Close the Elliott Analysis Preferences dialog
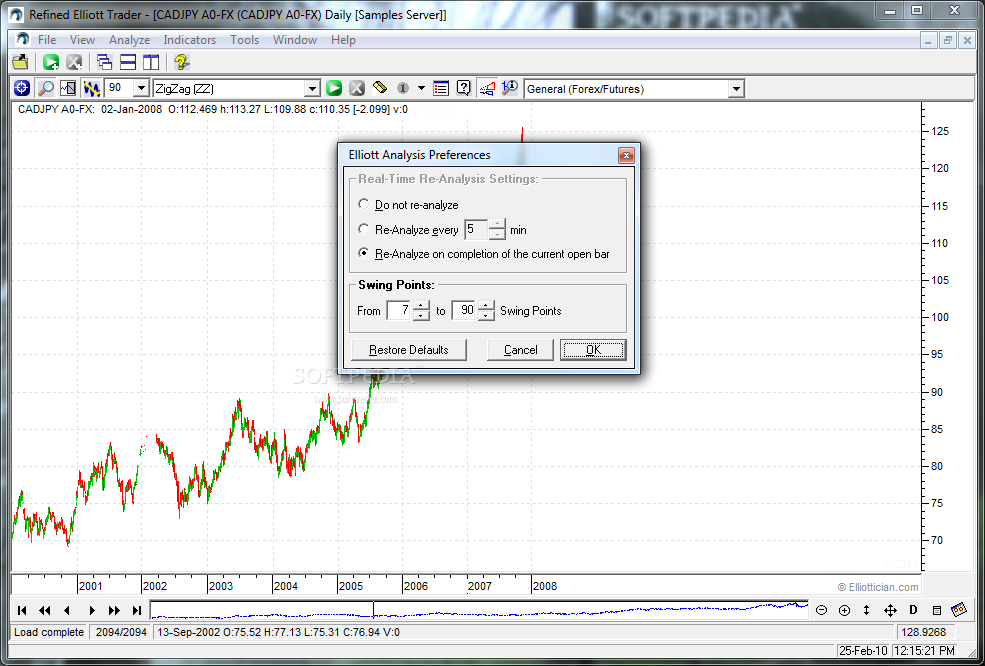 point(626,155)
